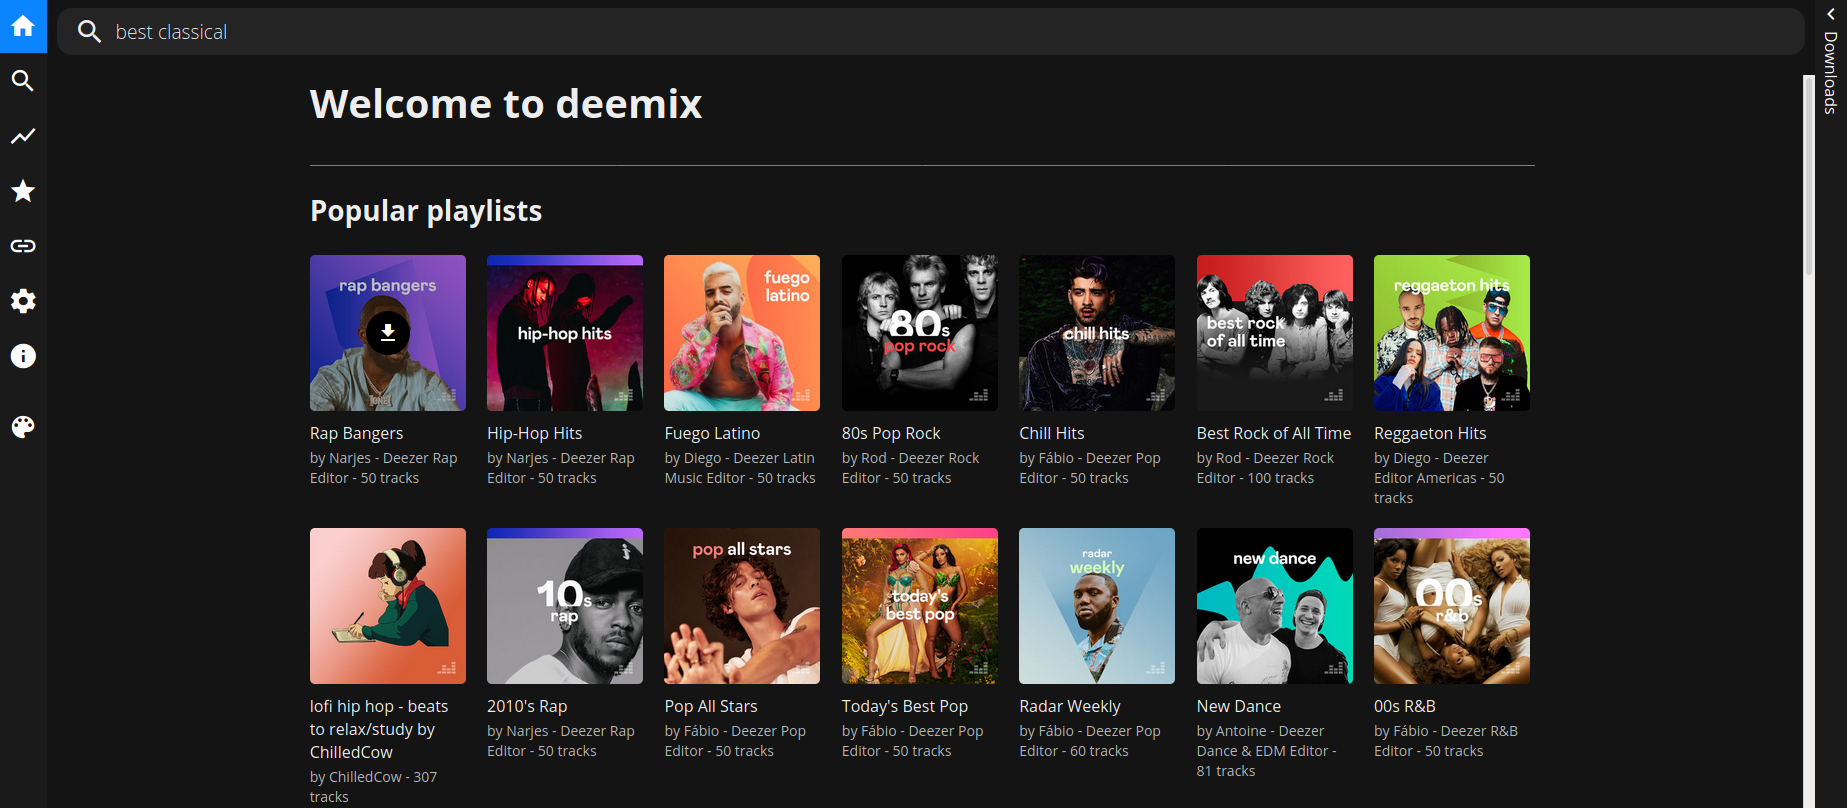Open the Home page from the sidebar
This screenshot has height=808, width=1847.
tap(23, 26)
